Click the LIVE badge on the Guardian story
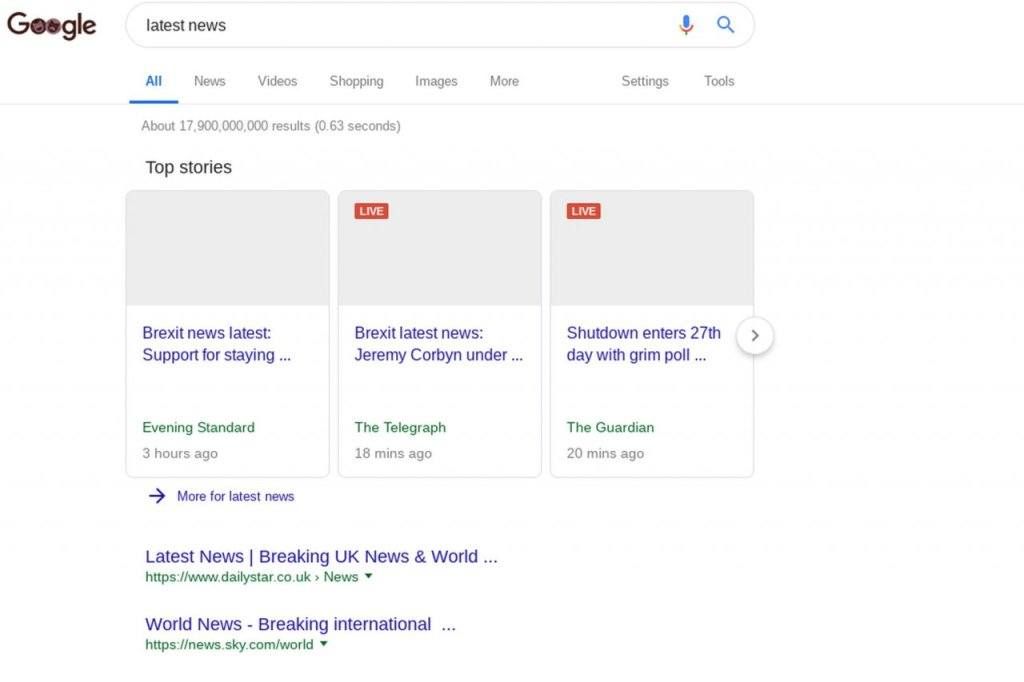The image size is (1024, 682). [582, 211]
